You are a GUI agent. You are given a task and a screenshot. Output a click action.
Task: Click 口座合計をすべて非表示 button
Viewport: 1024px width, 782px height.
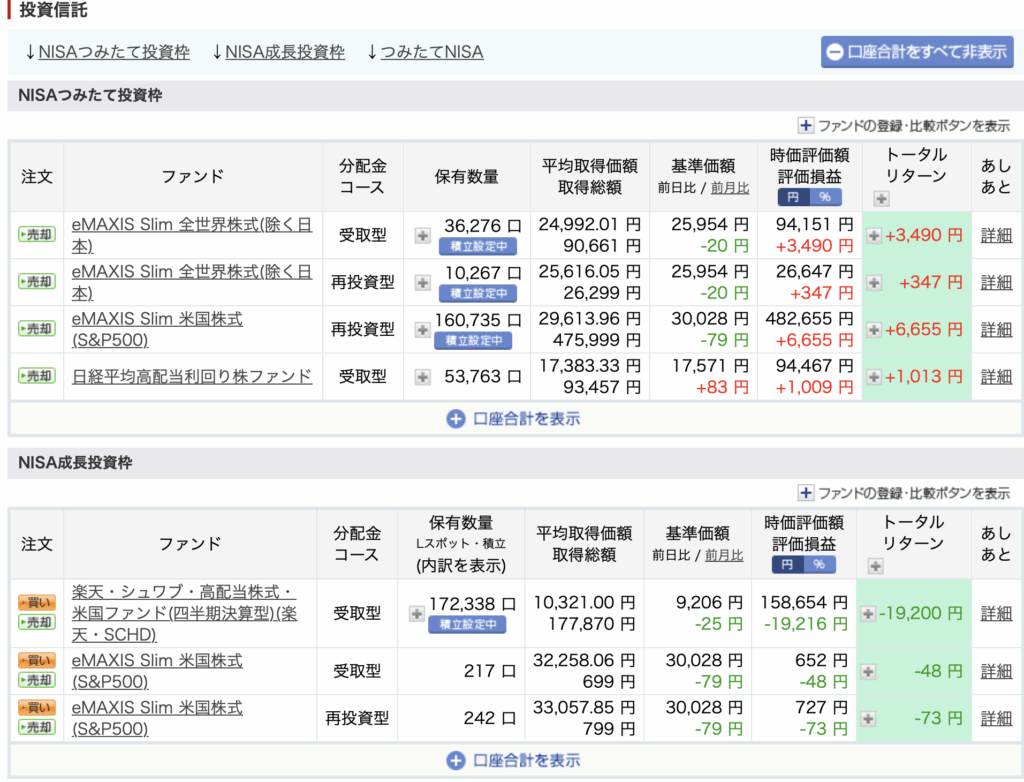917,52
